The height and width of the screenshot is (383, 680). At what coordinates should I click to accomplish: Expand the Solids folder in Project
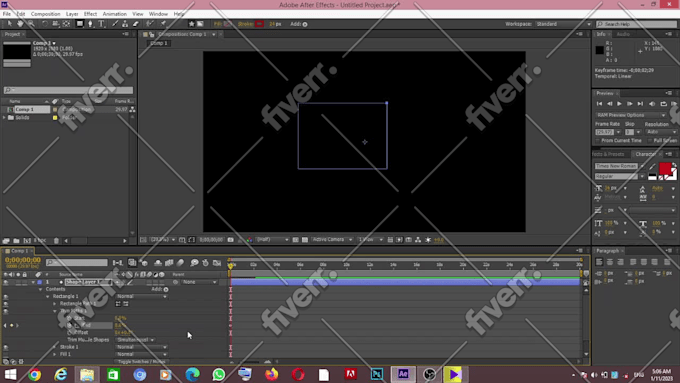click(x=4, y=118)
